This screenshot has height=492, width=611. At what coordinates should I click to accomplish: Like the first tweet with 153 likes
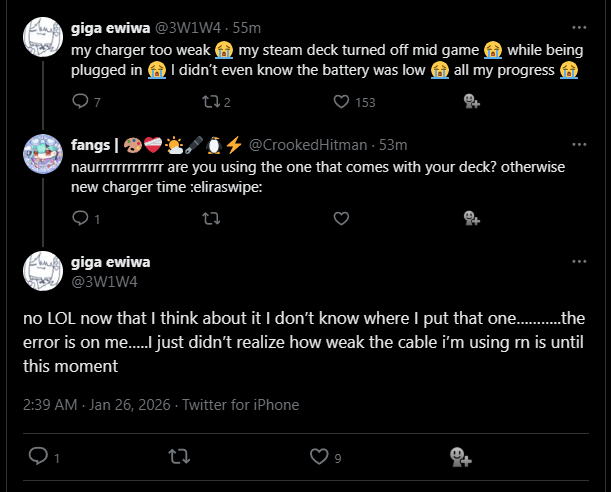pos(341,101)
